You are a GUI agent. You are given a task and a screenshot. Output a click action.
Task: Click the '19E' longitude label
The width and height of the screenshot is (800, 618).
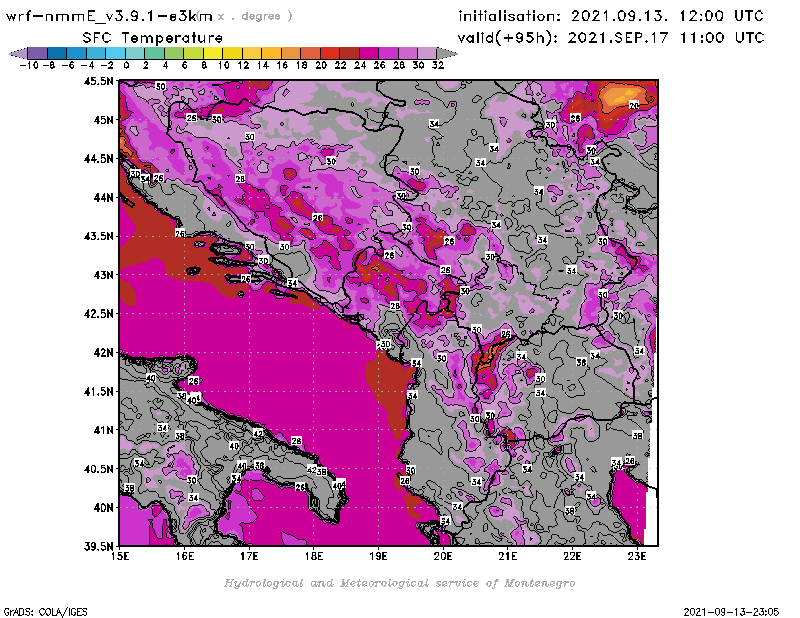point(379,556)
